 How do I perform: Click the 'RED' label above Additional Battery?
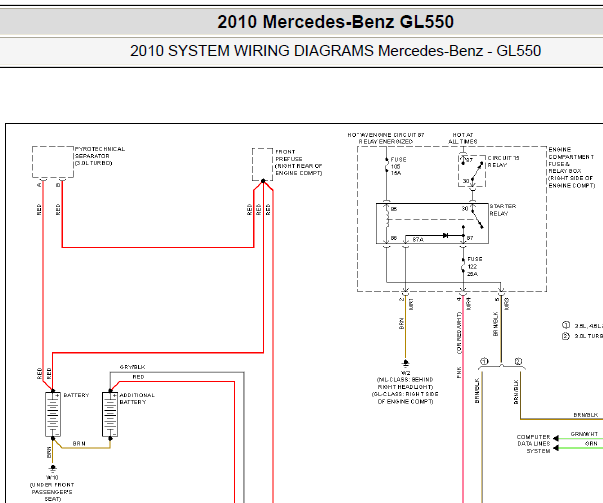(138, 377)
